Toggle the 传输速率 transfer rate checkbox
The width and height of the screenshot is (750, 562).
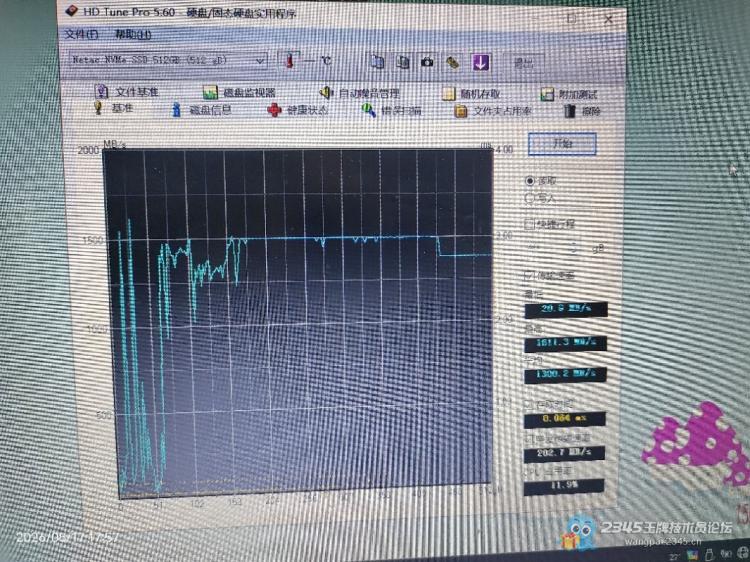(x=529, y=275)
